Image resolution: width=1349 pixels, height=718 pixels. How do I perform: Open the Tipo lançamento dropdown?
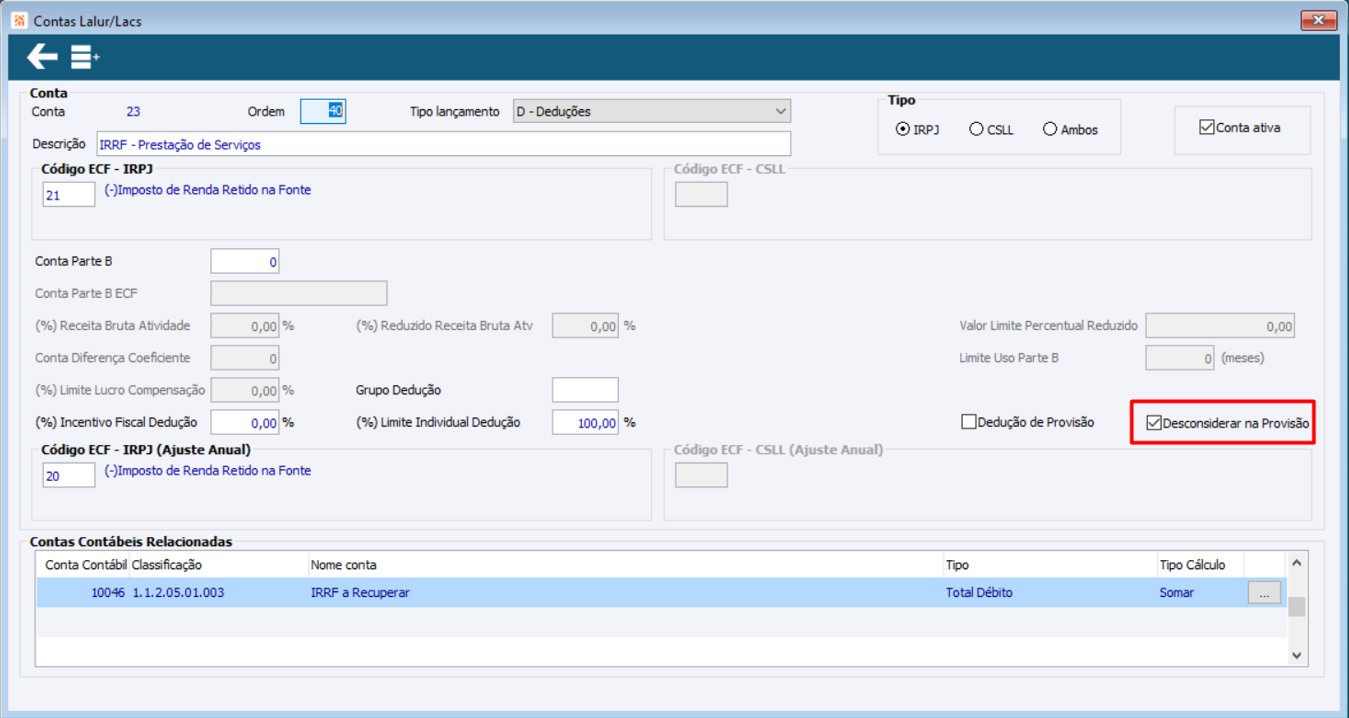651,111
